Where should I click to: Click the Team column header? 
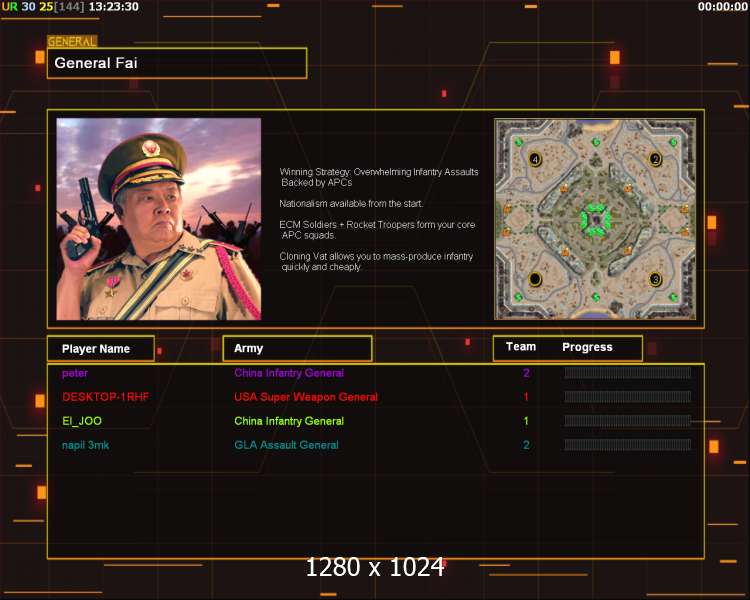(x=521, y=347)
